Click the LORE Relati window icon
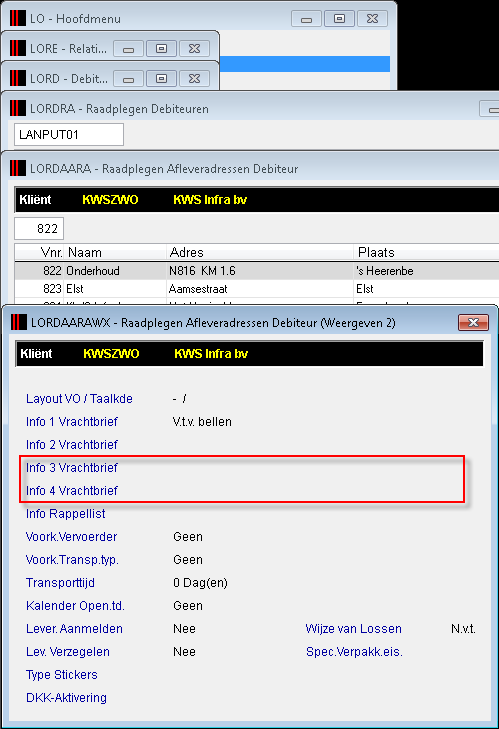The height and width of the screenshot is (729, 499). [18, 48]
